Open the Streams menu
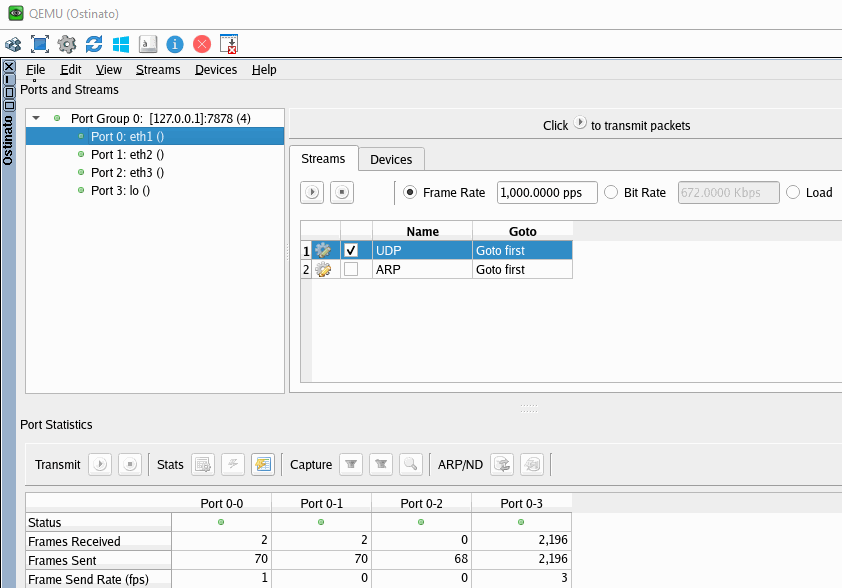The height and width of the screenshot is (588, 842). coord(158,70)
